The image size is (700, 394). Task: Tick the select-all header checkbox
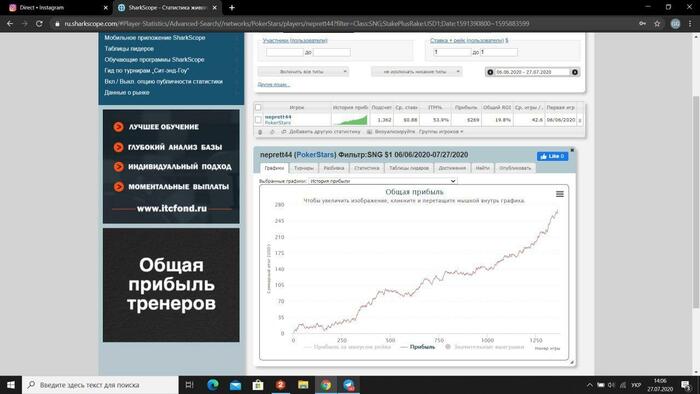click(258, 108)
